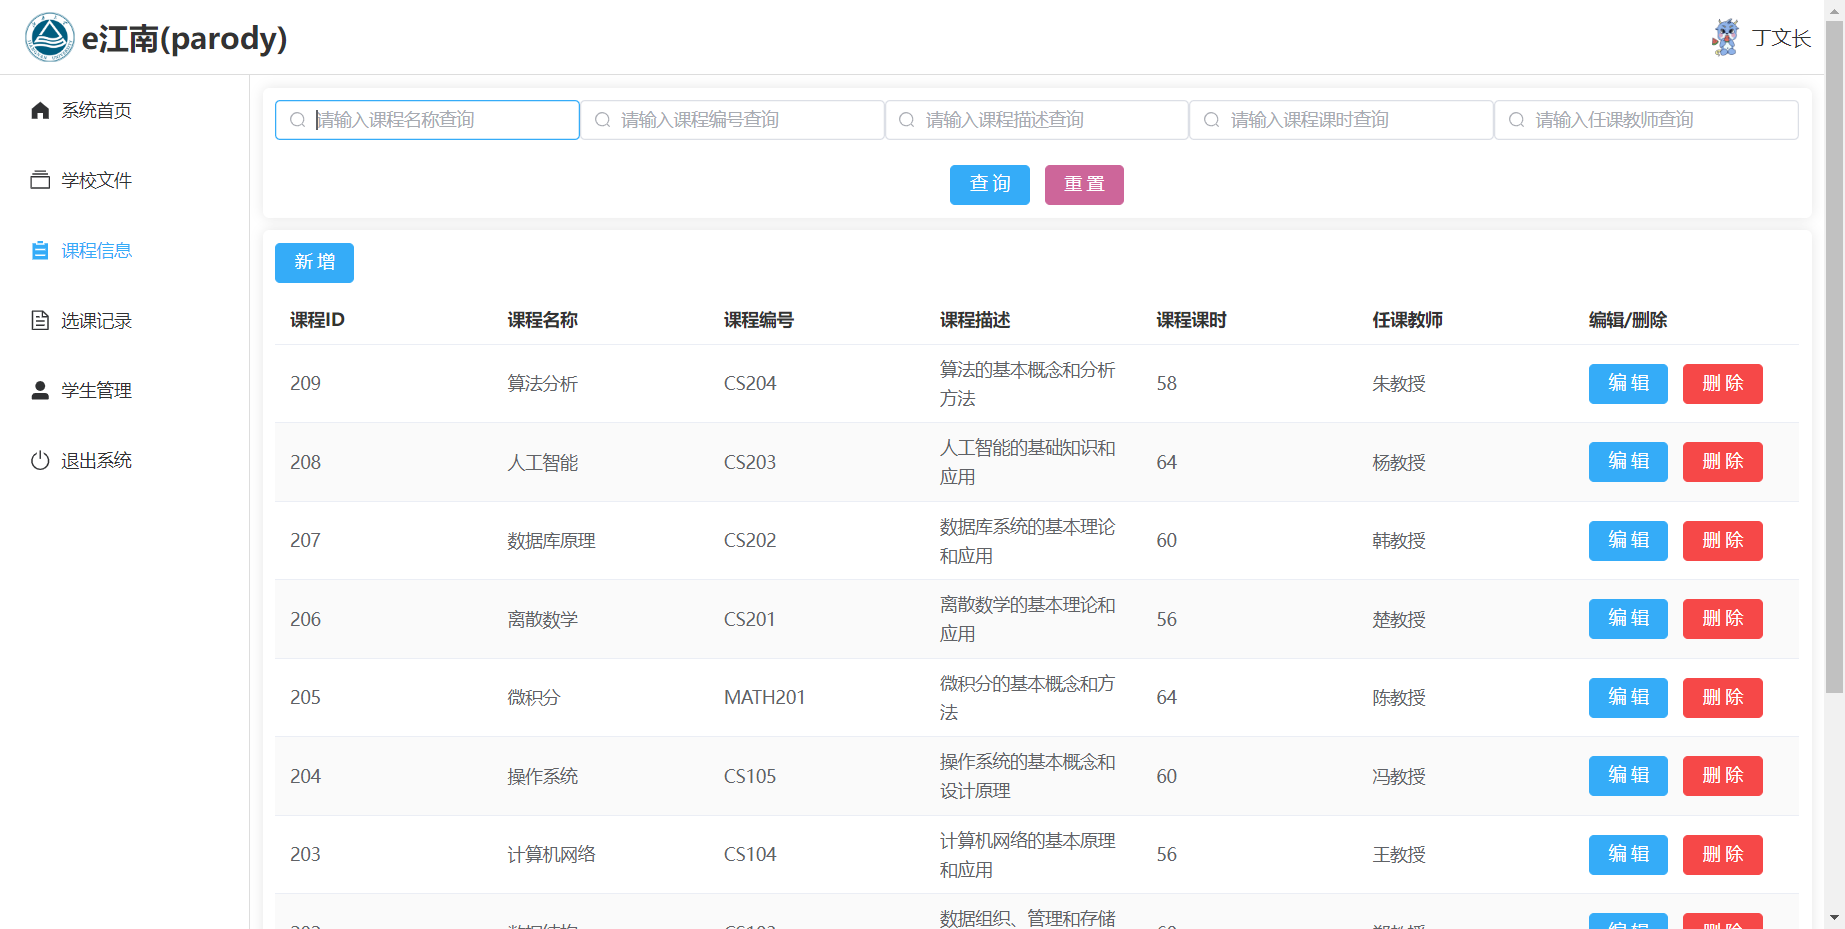
Task: Edit course 205 微积分
Action: tap(1628, 698)
